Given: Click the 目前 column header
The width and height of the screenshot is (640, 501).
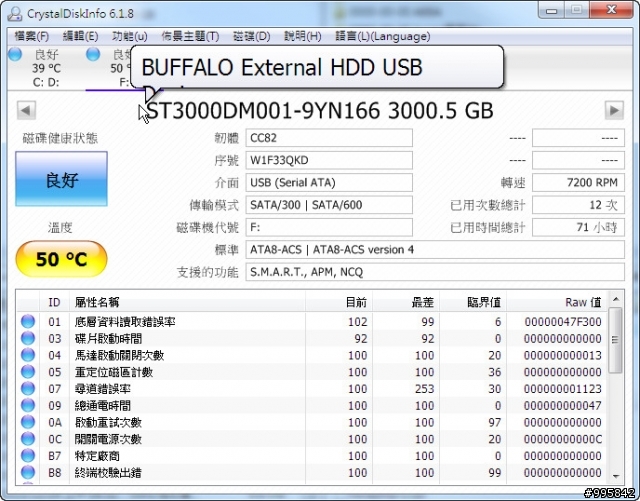Looking at the screenshot, I should click(x=339, y=302).
